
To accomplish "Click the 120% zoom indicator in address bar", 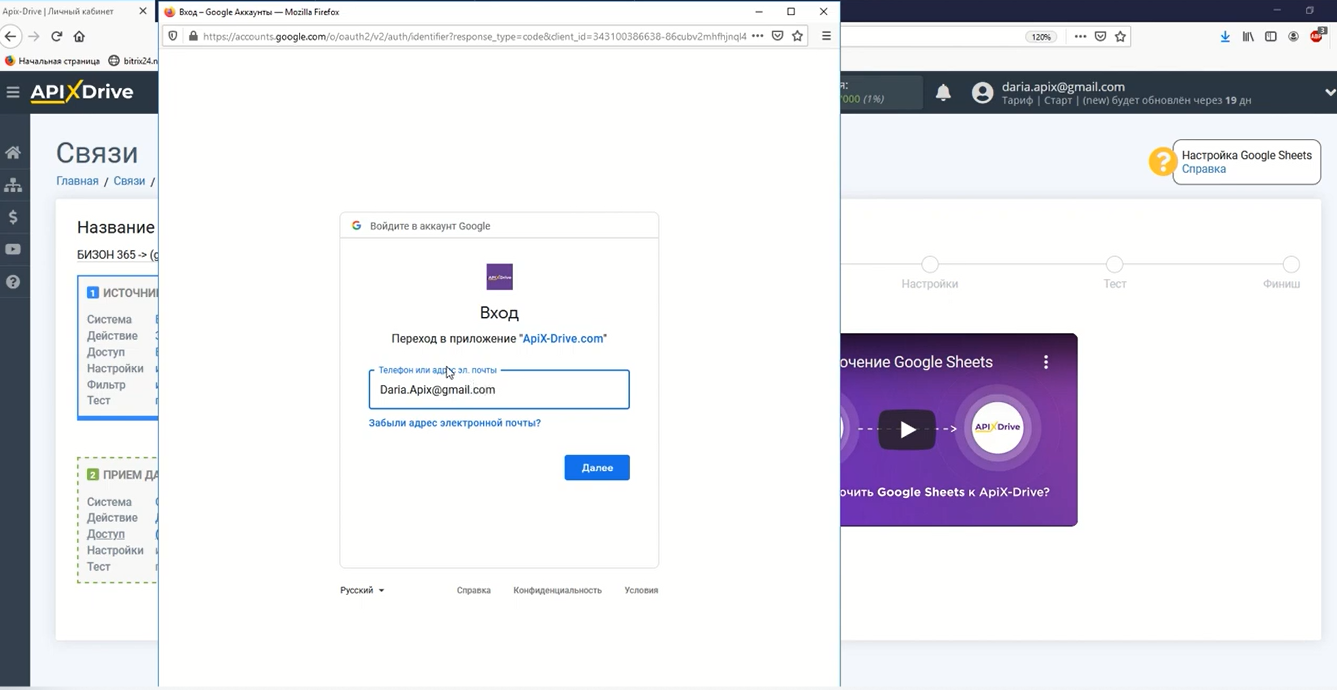I will coord(1041,37).
